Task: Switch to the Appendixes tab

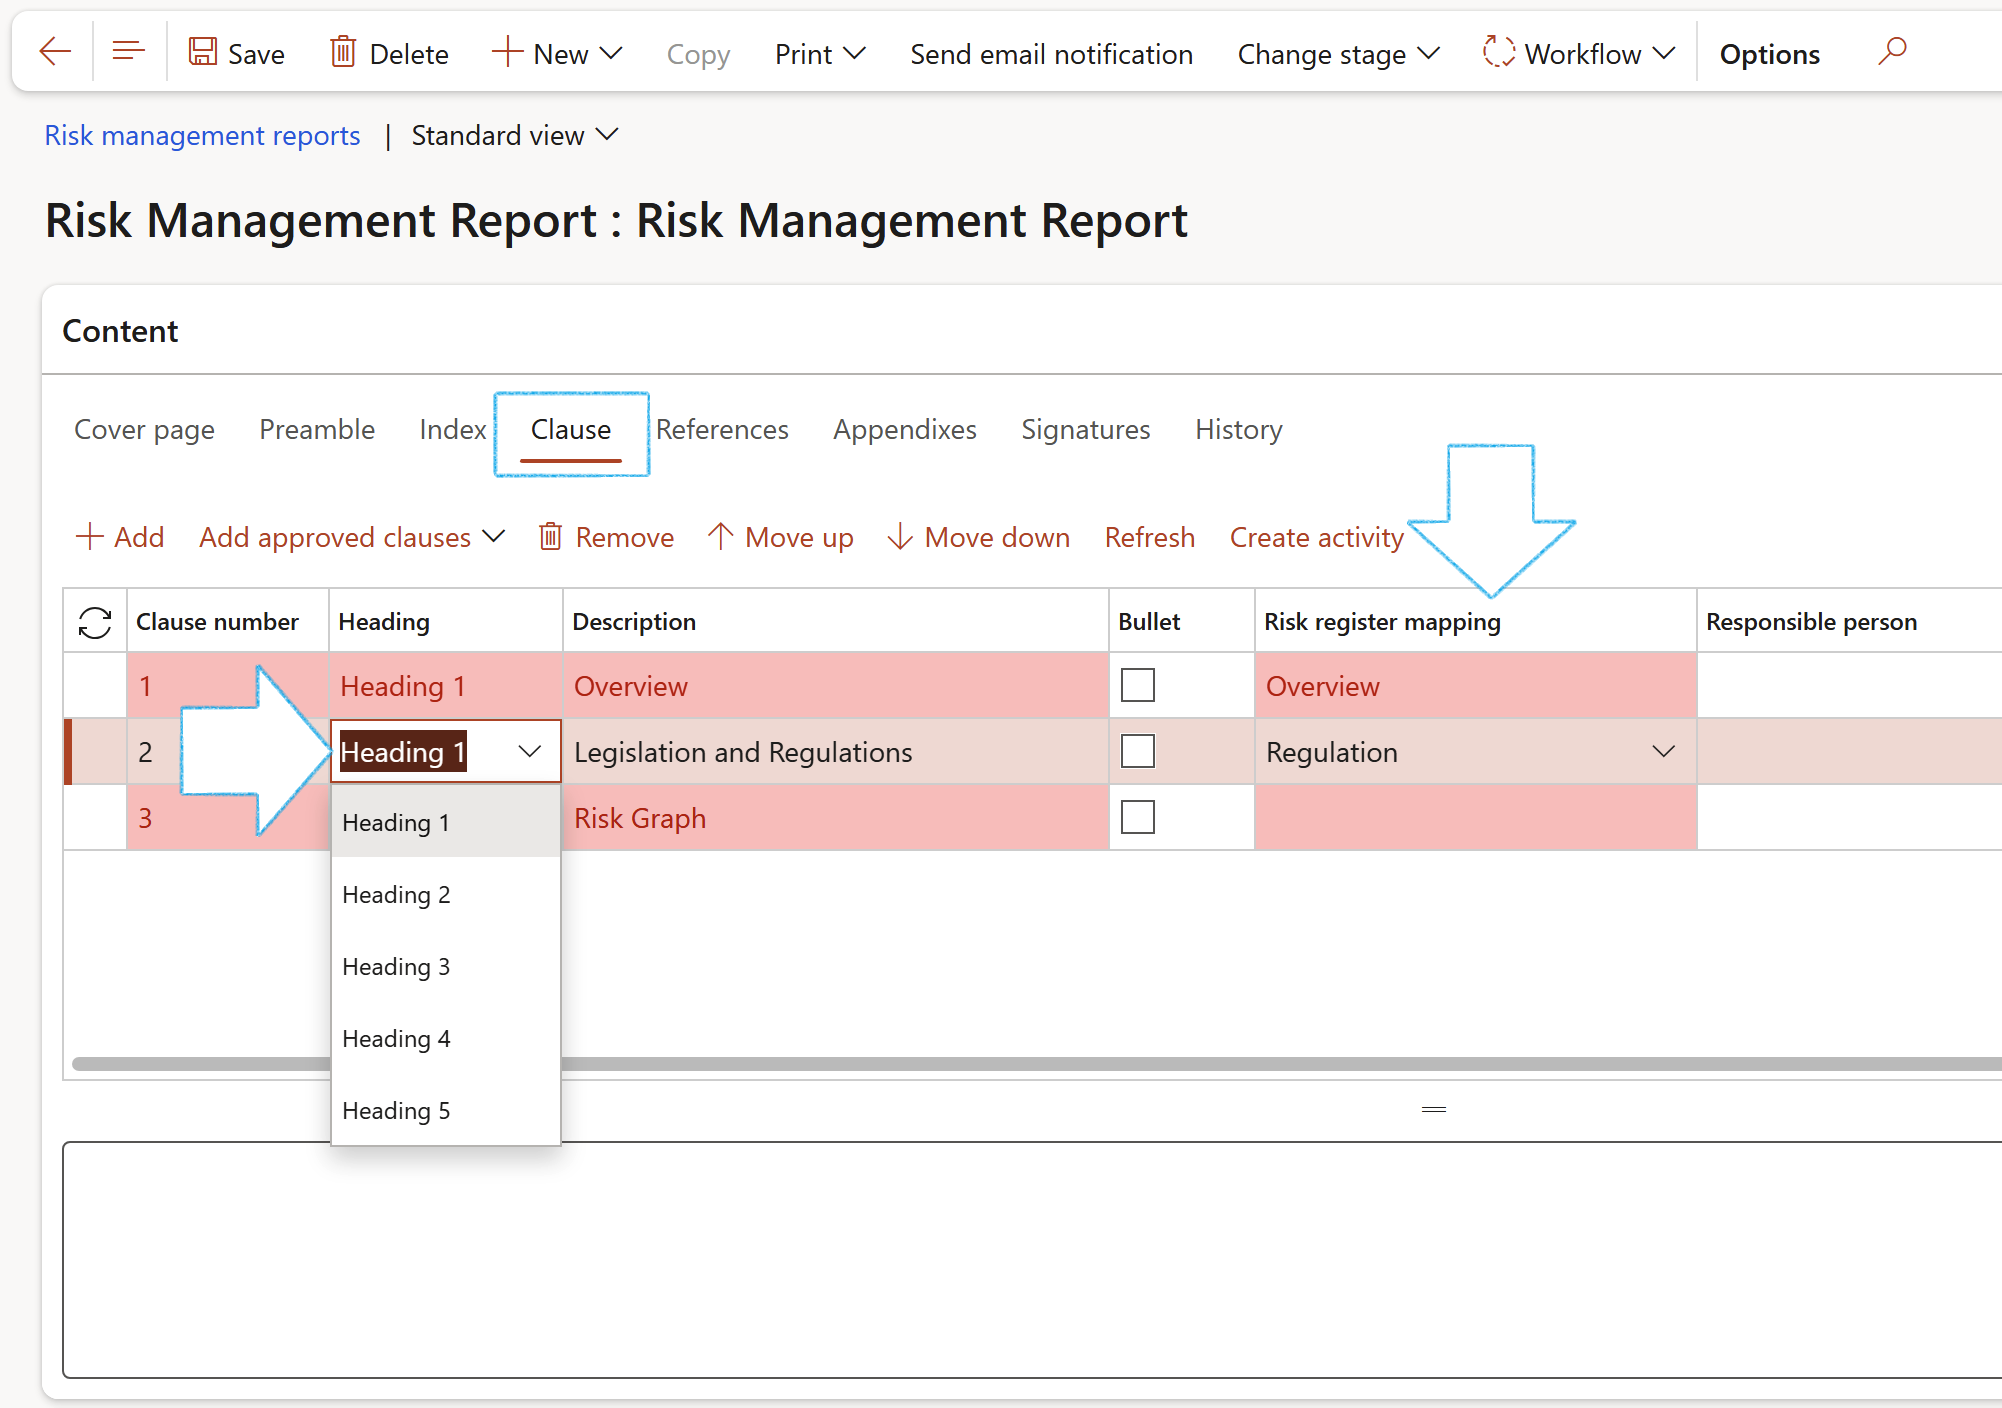Action: point(905,430)
